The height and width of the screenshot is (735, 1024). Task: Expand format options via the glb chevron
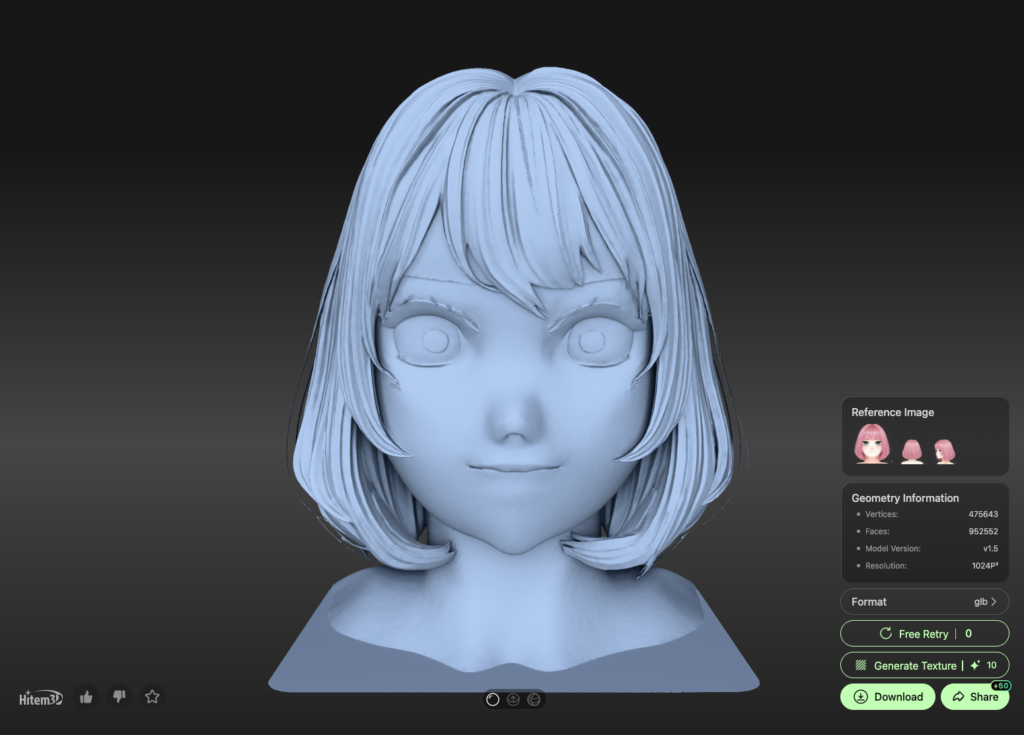coord(994,602)
